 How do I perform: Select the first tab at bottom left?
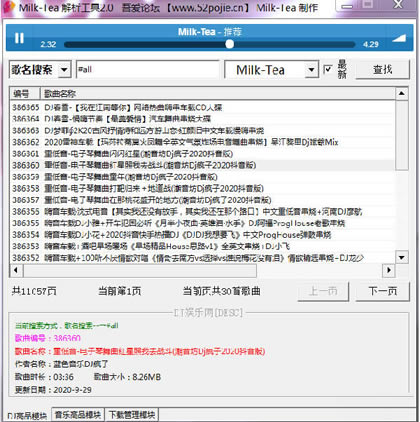[27, 415]
